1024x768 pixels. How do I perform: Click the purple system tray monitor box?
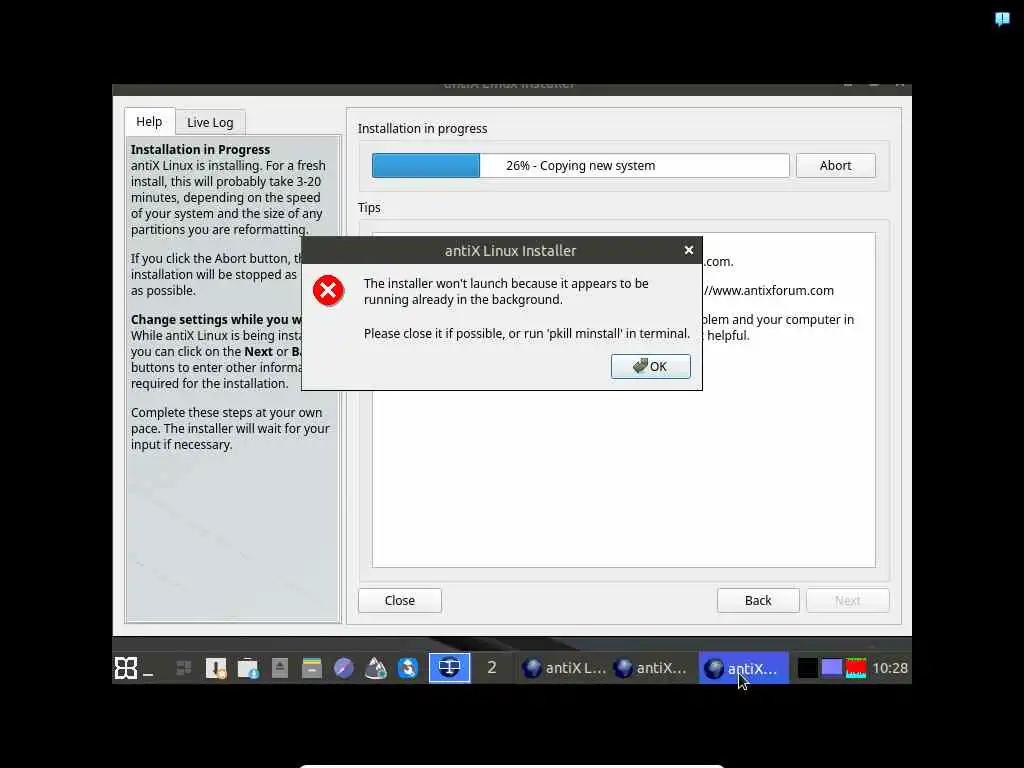(x=831, y=668)
